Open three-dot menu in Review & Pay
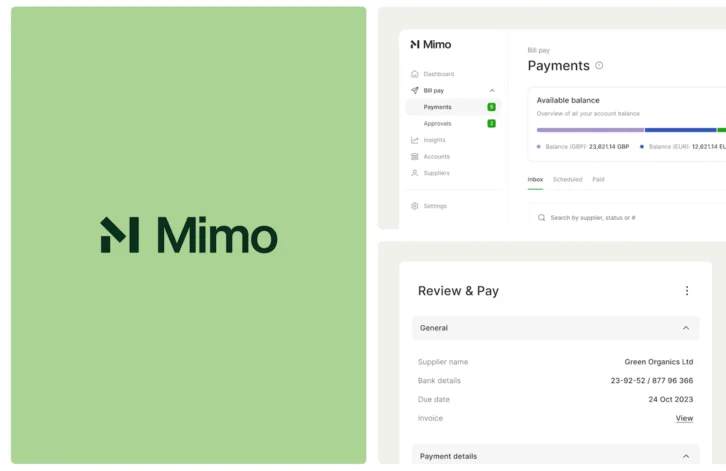This screenshot has height=471, width=726. tap(686, 291)
